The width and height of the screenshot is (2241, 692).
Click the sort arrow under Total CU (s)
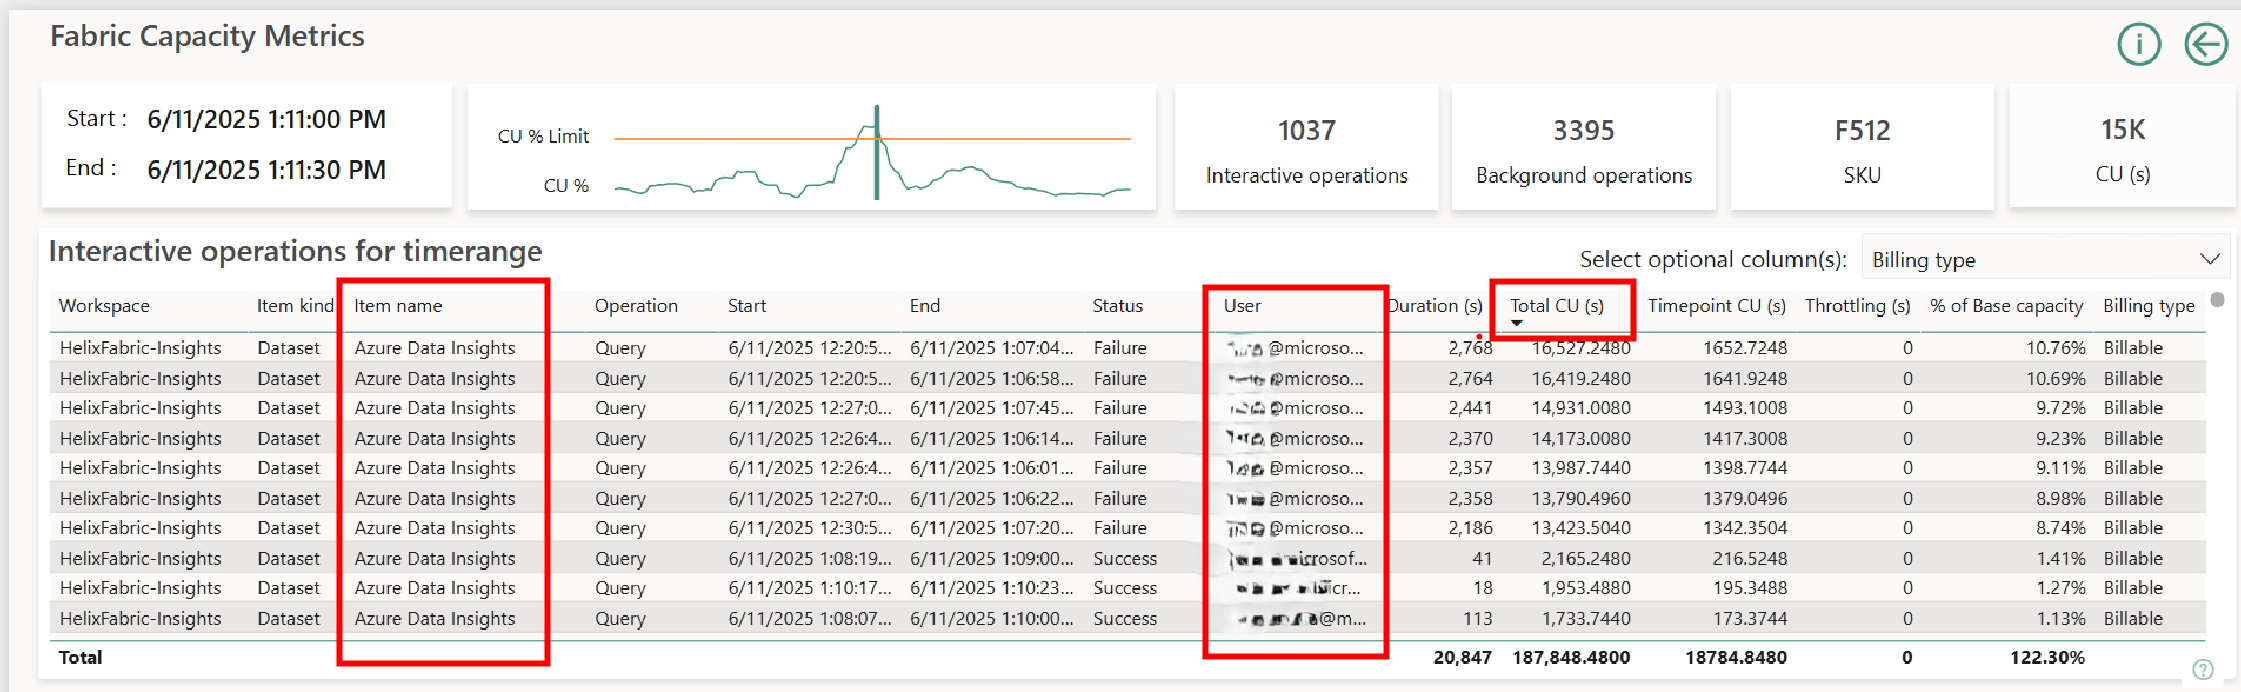[1516, 323]
